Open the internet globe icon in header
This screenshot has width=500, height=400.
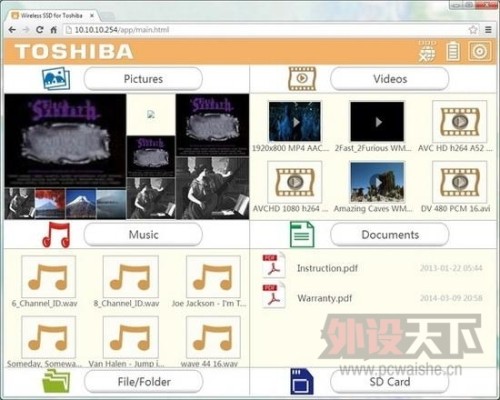(x=427, y=52)
